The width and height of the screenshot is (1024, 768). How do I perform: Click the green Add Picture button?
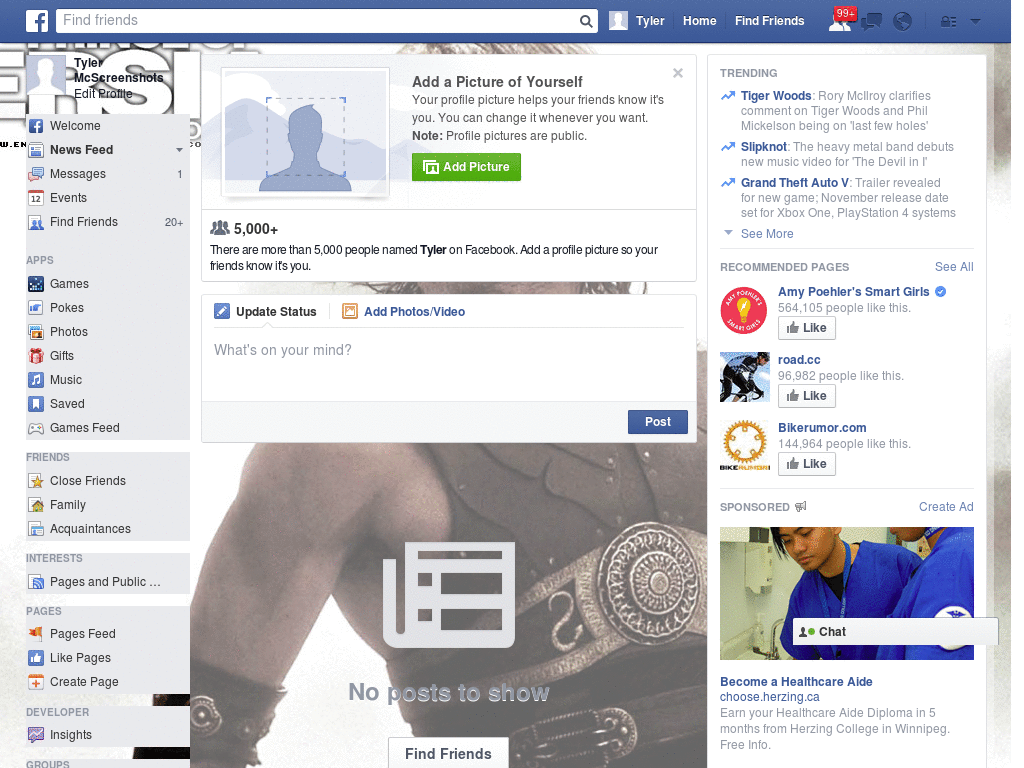466,167
